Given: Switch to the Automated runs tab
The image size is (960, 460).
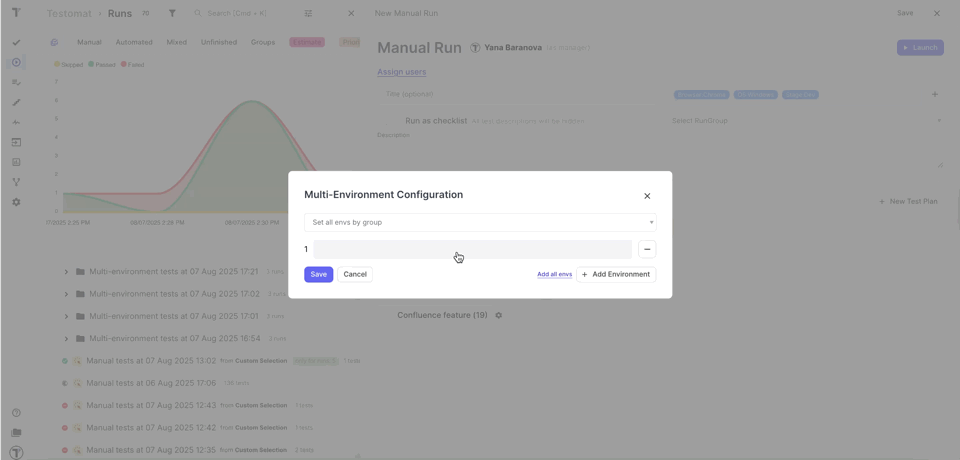Looking at the screenshot, I should [x=134, y=42].
